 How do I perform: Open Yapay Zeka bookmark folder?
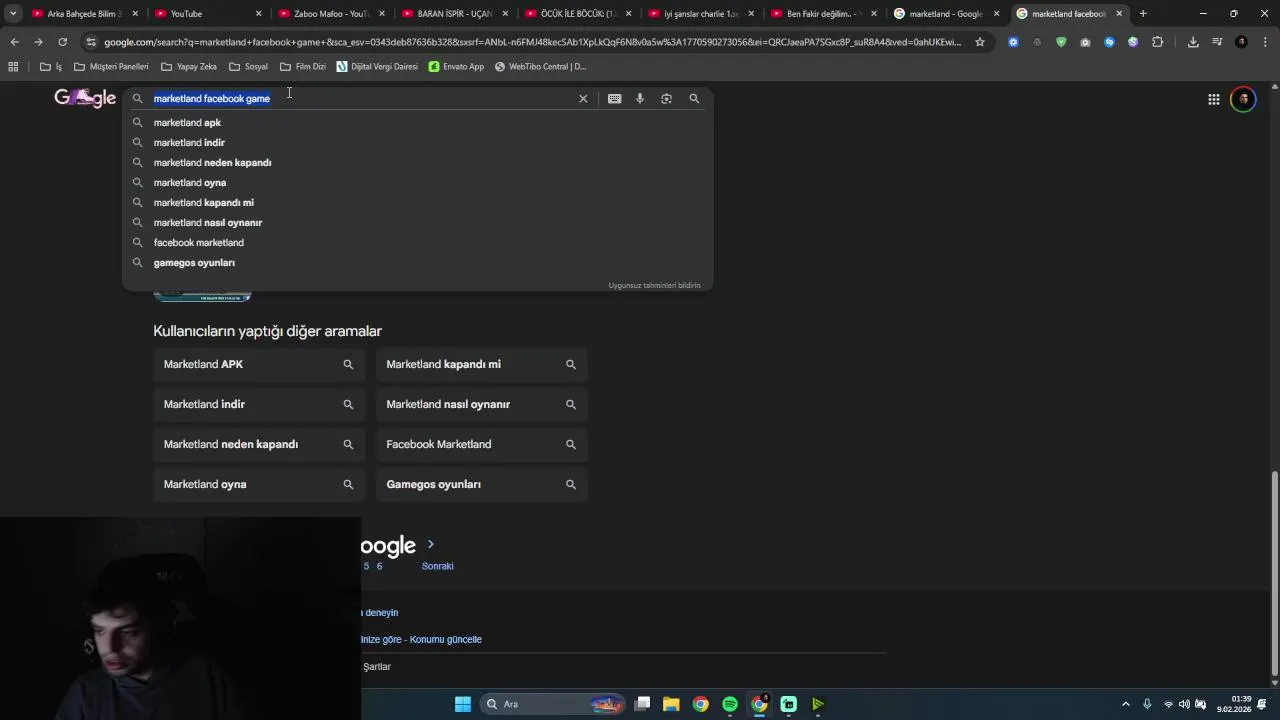[x=188, y=67]
